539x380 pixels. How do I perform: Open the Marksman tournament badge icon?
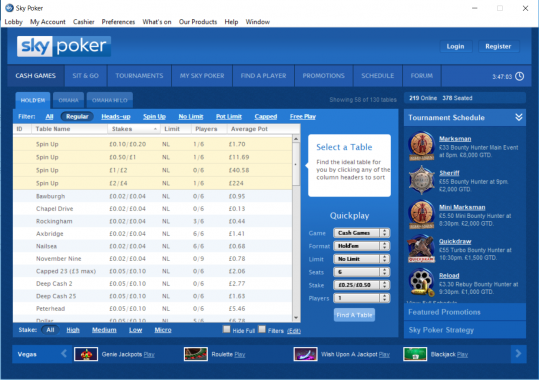[x=421, y=146]
